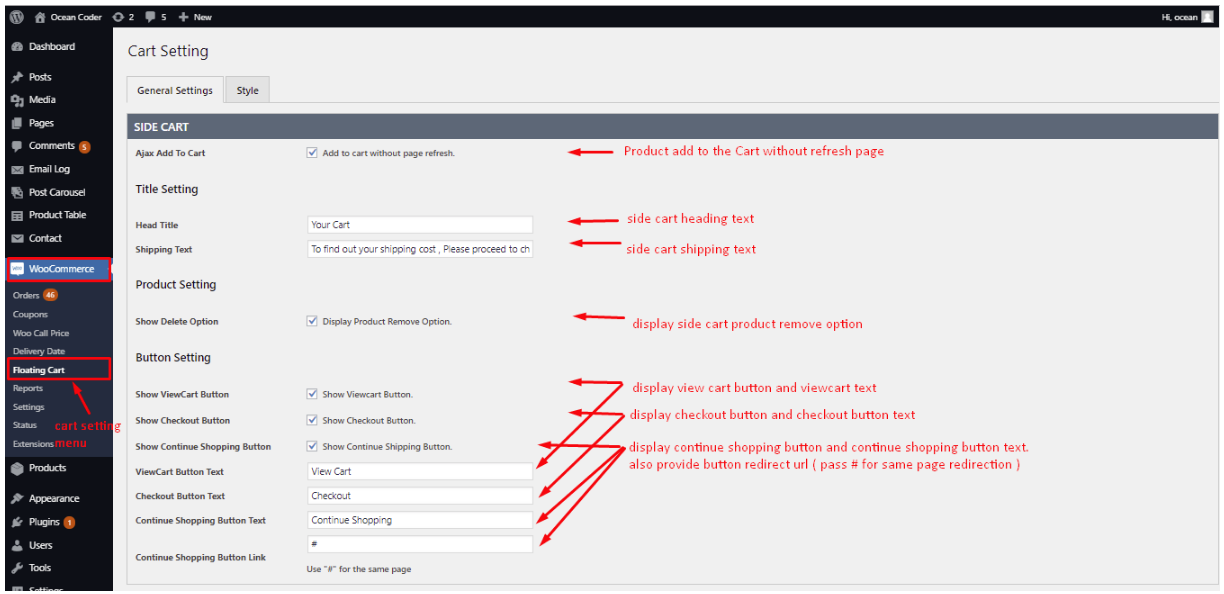This screenshot has height=594, width=1224.
Task: Click the WordPress logo icon
Action: coord(16,17)
